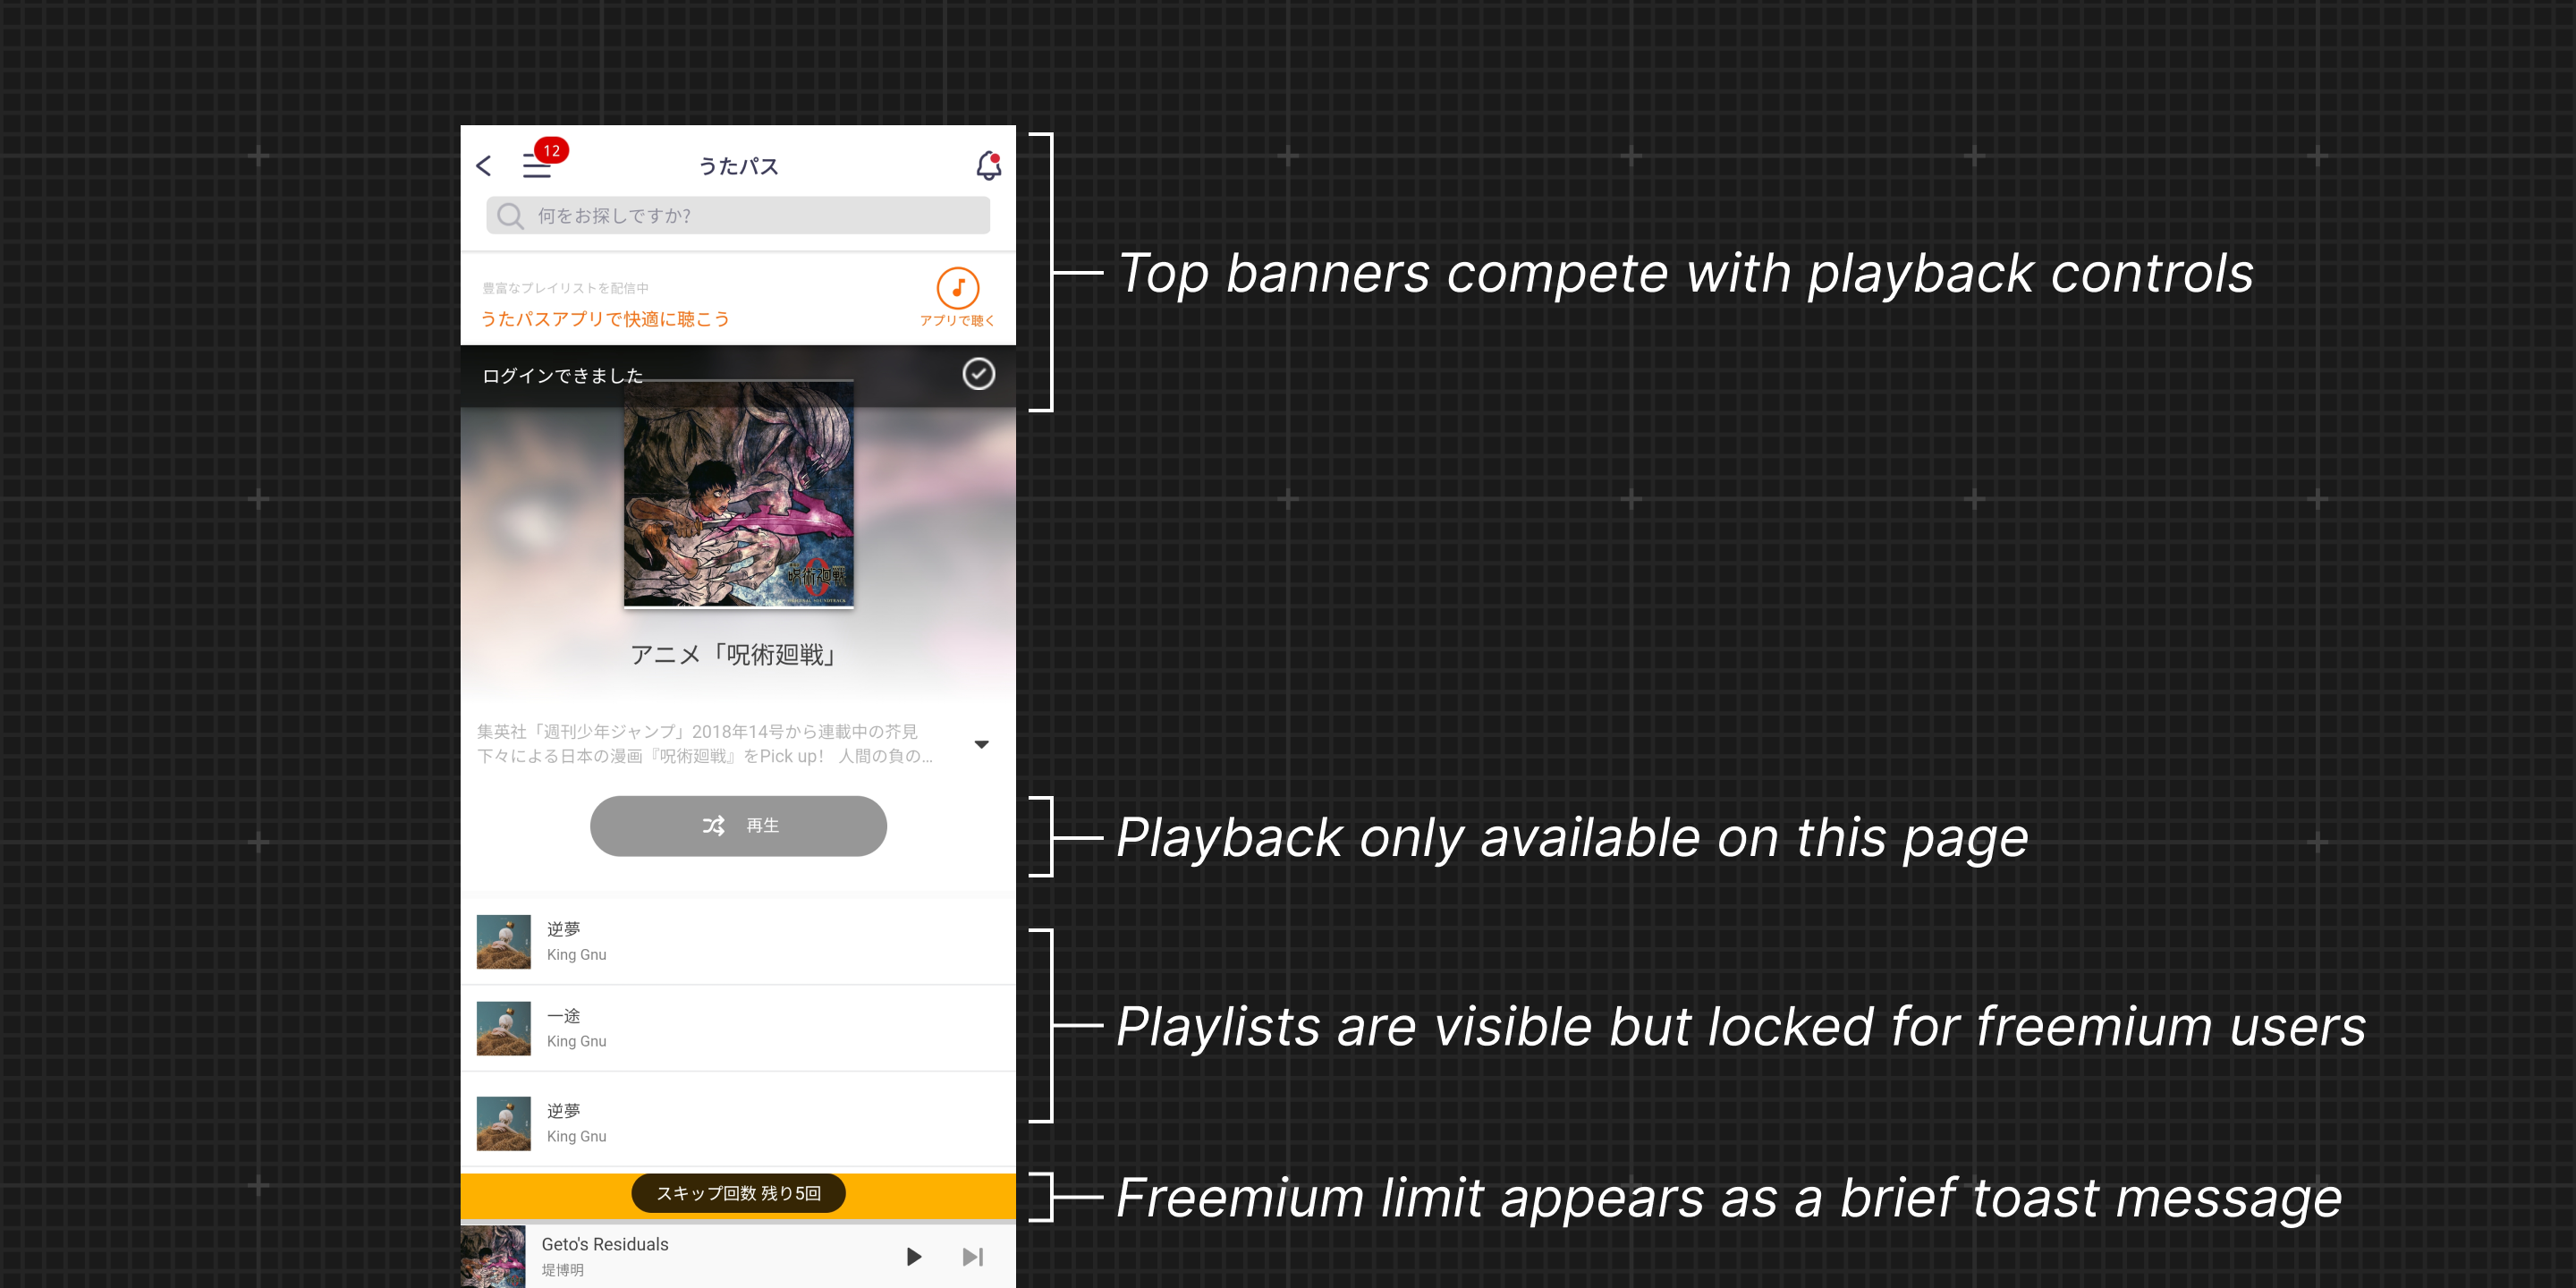Skip to next track in mini player
The width and height of the screenshot is (2576, 1288).
(972, 1257)
